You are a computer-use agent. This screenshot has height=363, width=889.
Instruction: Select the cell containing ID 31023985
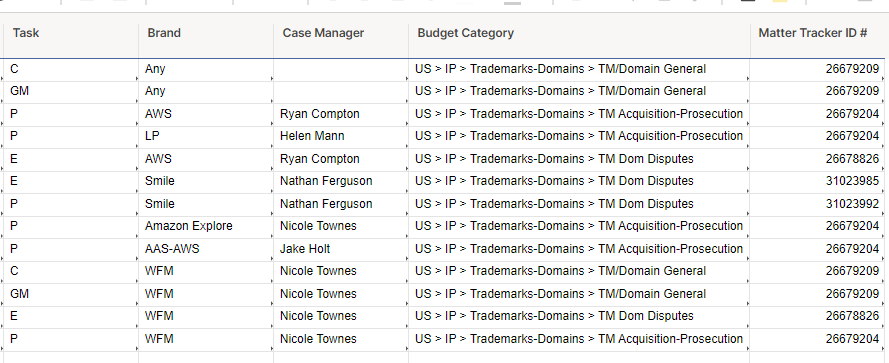coord(818,182)
